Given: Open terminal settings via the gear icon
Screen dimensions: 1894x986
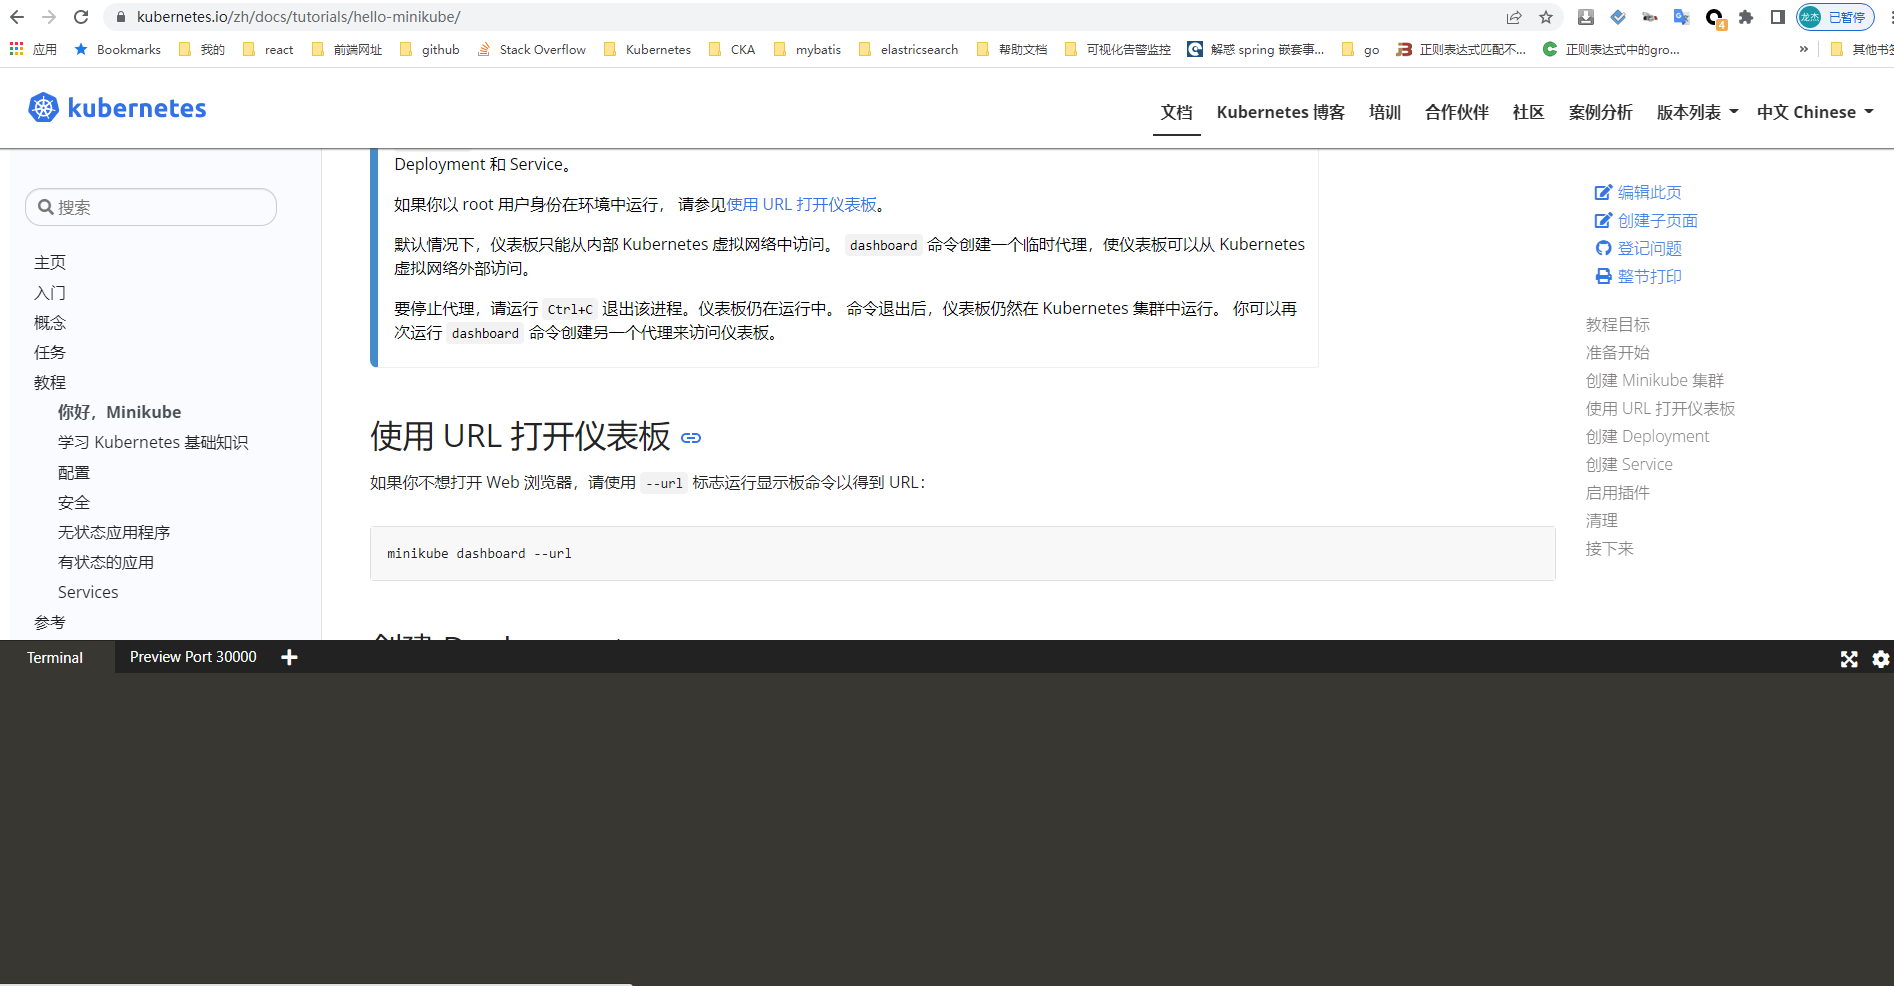Looking at the screenshot, I should tap(1881, 659).
